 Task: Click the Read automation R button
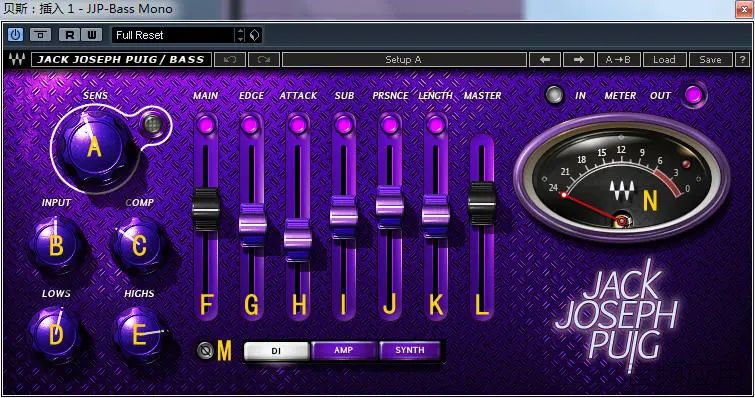point(69,35)
